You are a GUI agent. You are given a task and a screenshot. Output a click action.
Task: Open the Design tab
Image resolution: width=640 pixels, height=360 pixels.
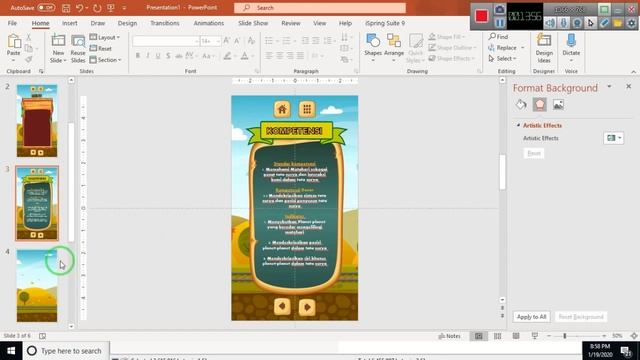click(x=127, y=23)
